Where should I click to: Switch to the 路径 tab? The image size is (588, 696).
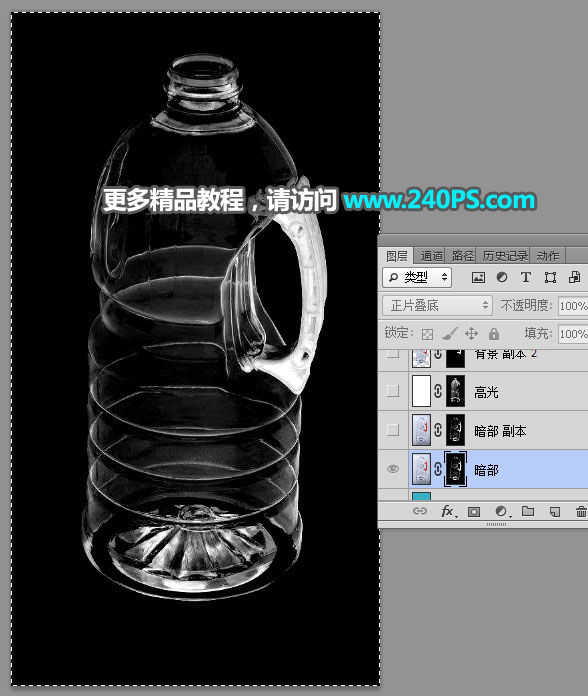(462, 256)
